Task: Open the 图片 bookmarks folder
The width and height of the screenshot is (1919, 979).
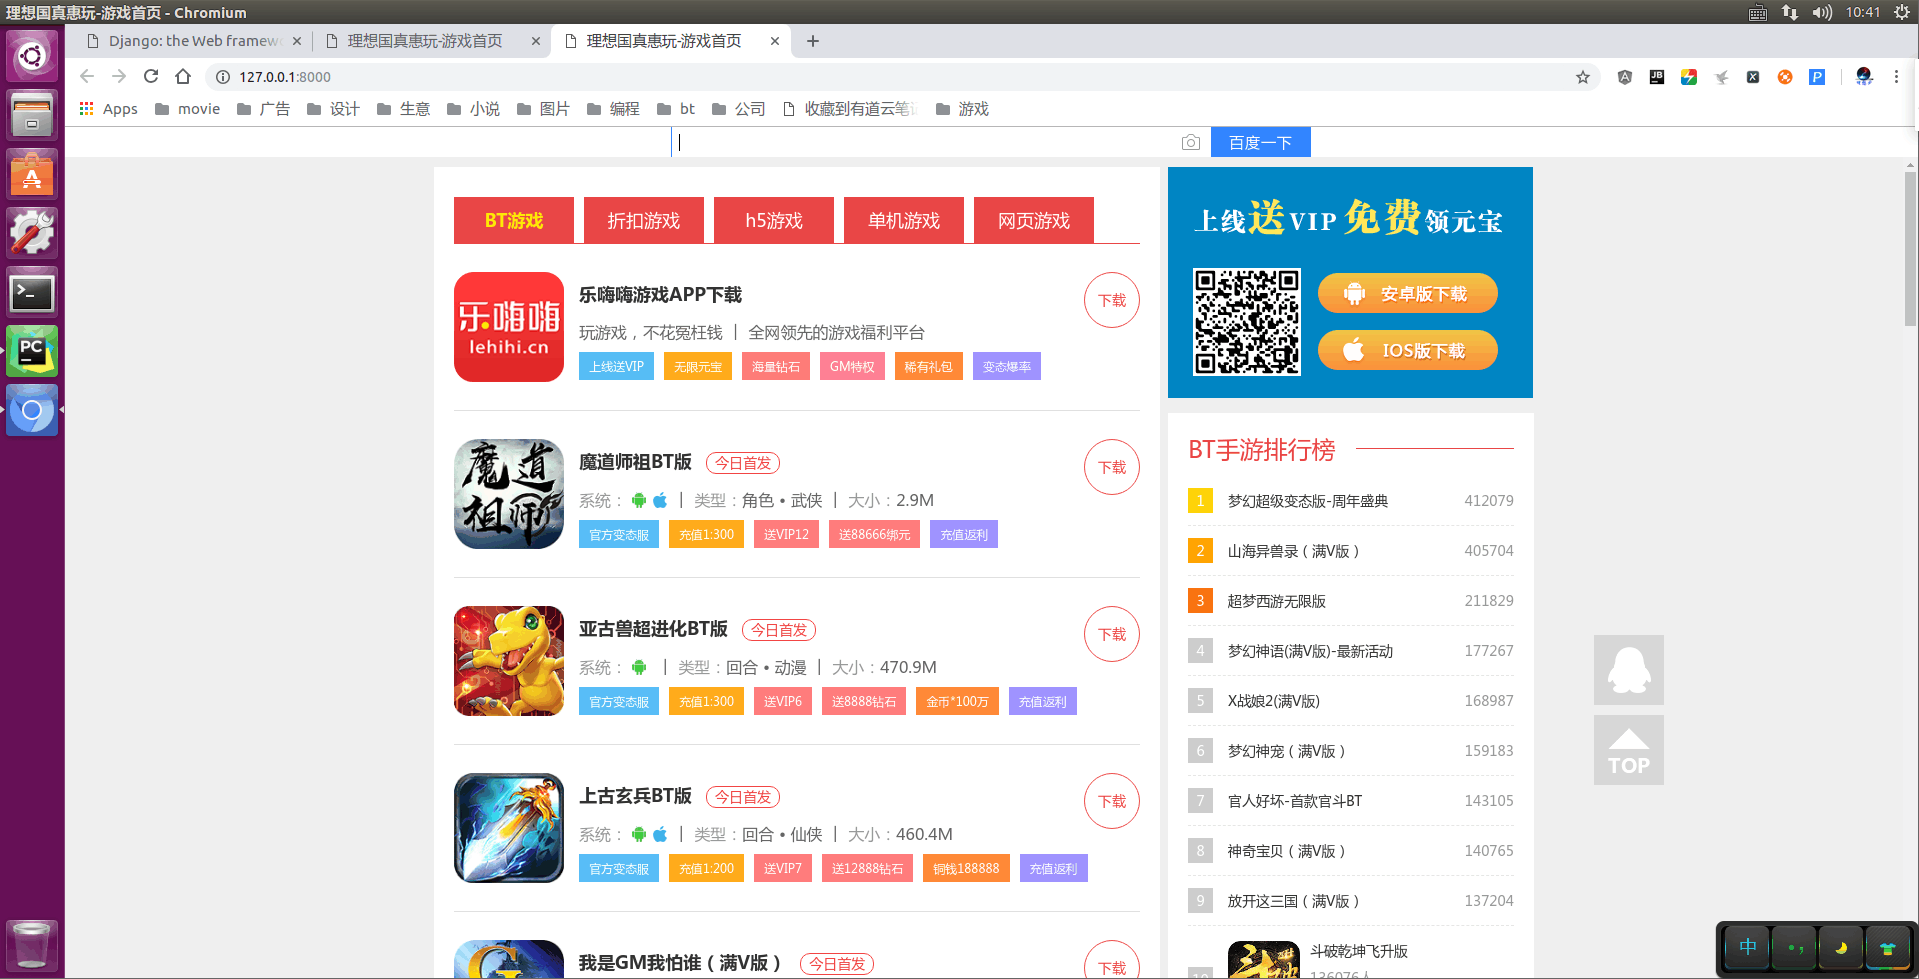Action: [544, 109]
